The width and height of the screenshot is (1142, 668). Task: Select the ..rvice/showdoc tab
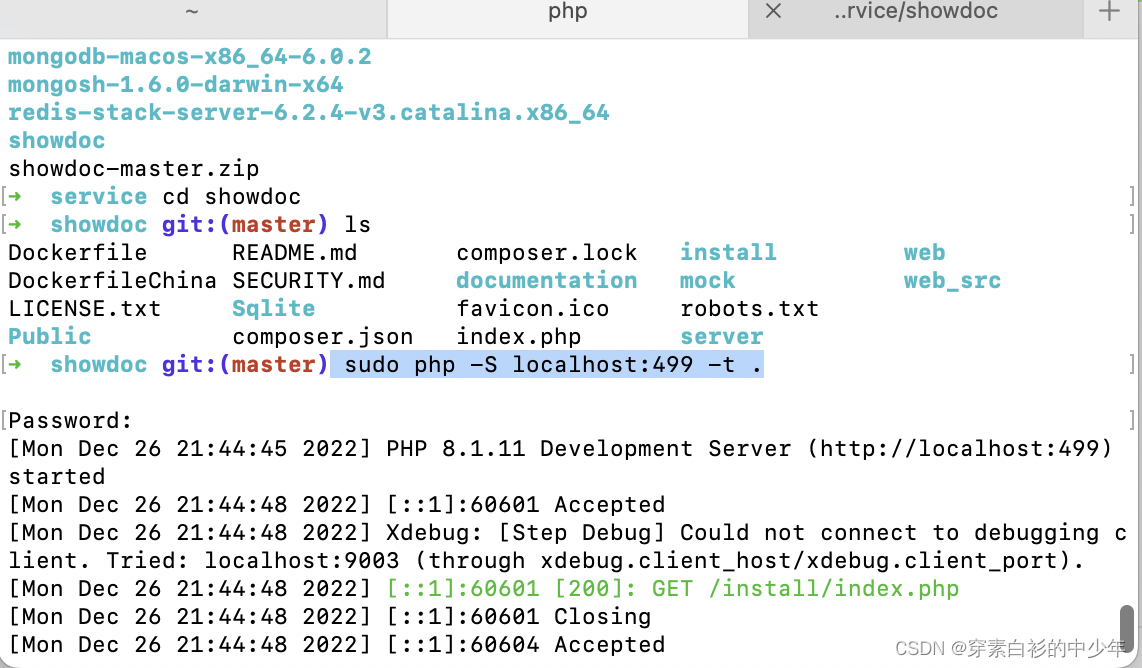[x=915, y=12]
